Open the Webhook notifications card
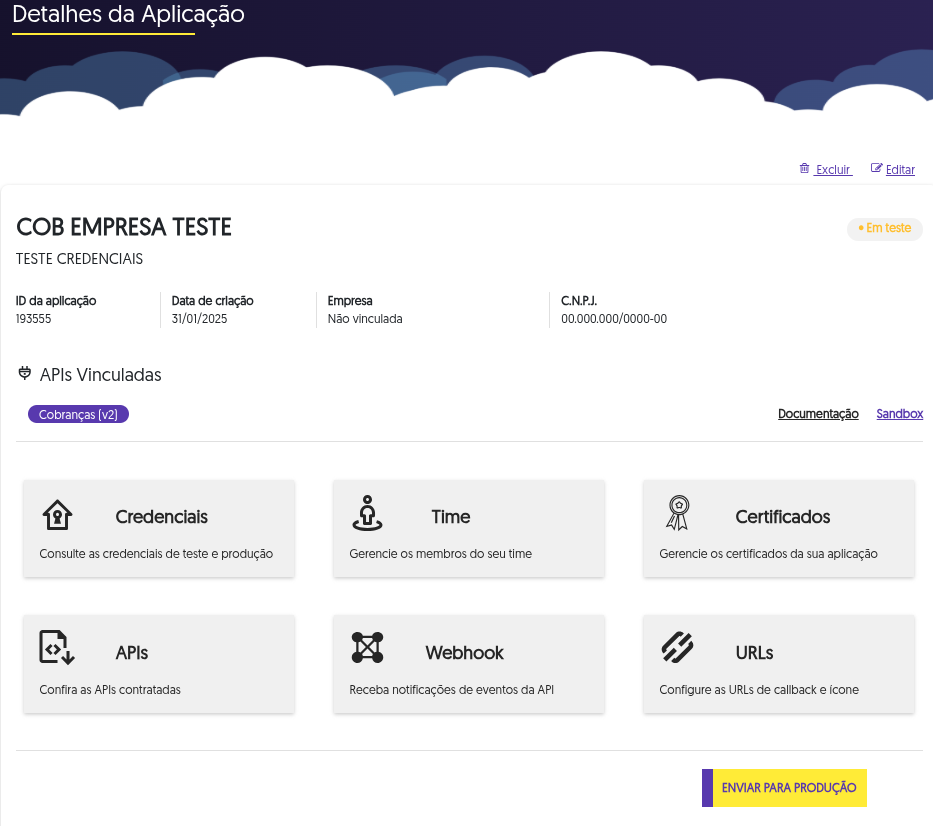The width and height of the screenshot is (933, 826). (469, 664)
